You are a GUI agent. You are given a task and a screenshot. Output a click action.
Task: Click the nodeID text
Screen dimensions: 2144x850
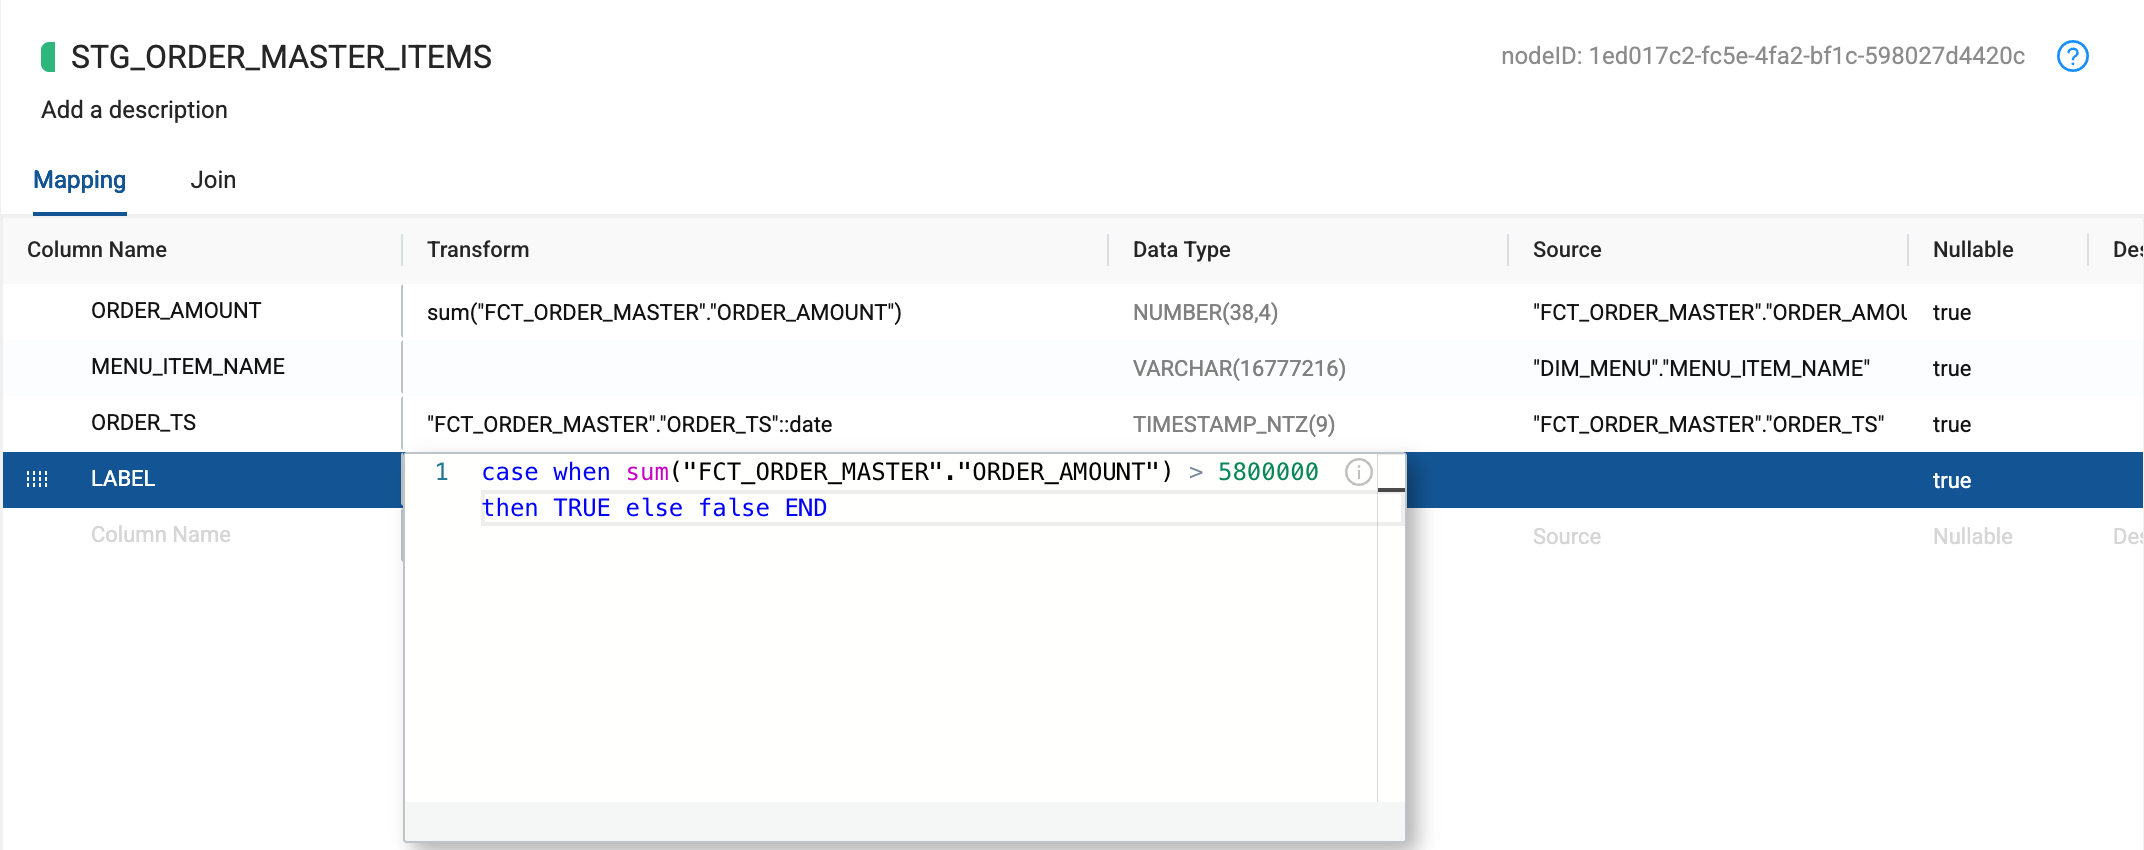[x=1762, y=56]
